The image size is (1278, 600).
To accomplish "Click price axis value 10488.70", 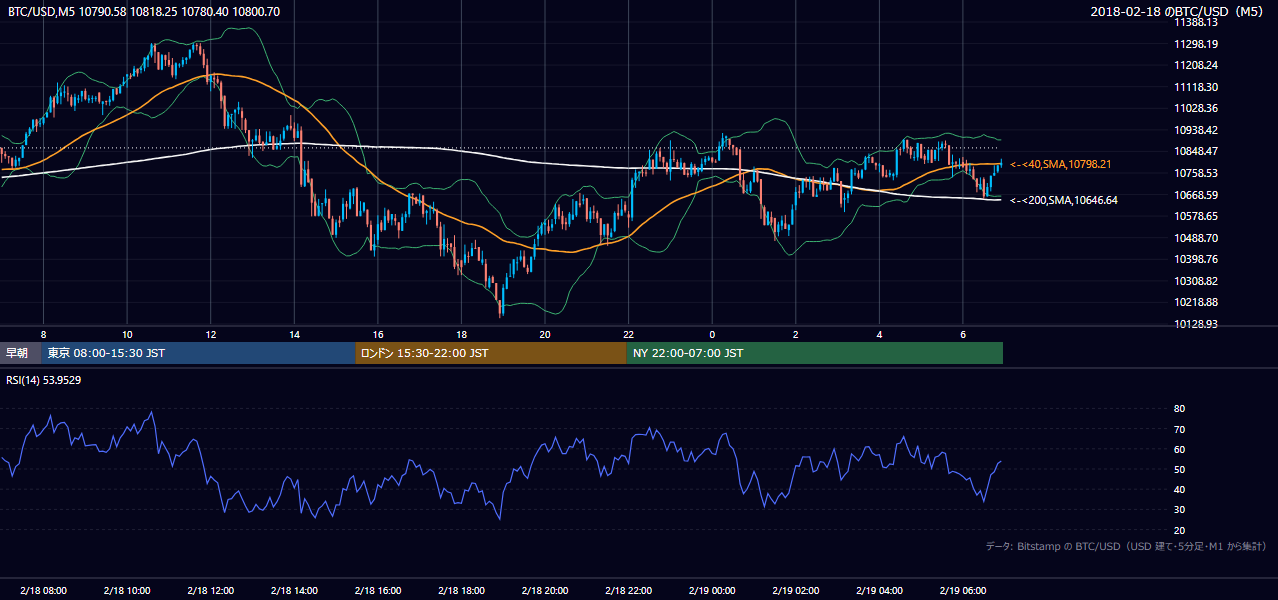I will (x=1196, y=238).
